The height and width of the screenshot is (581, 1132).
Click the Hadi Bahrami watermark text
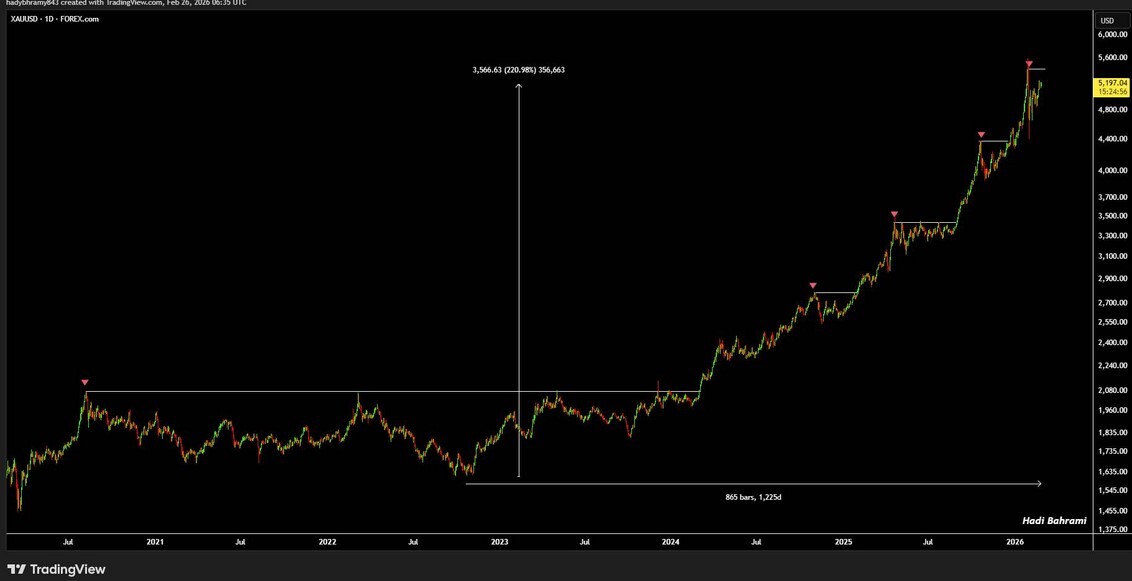tap(1054, 521)
